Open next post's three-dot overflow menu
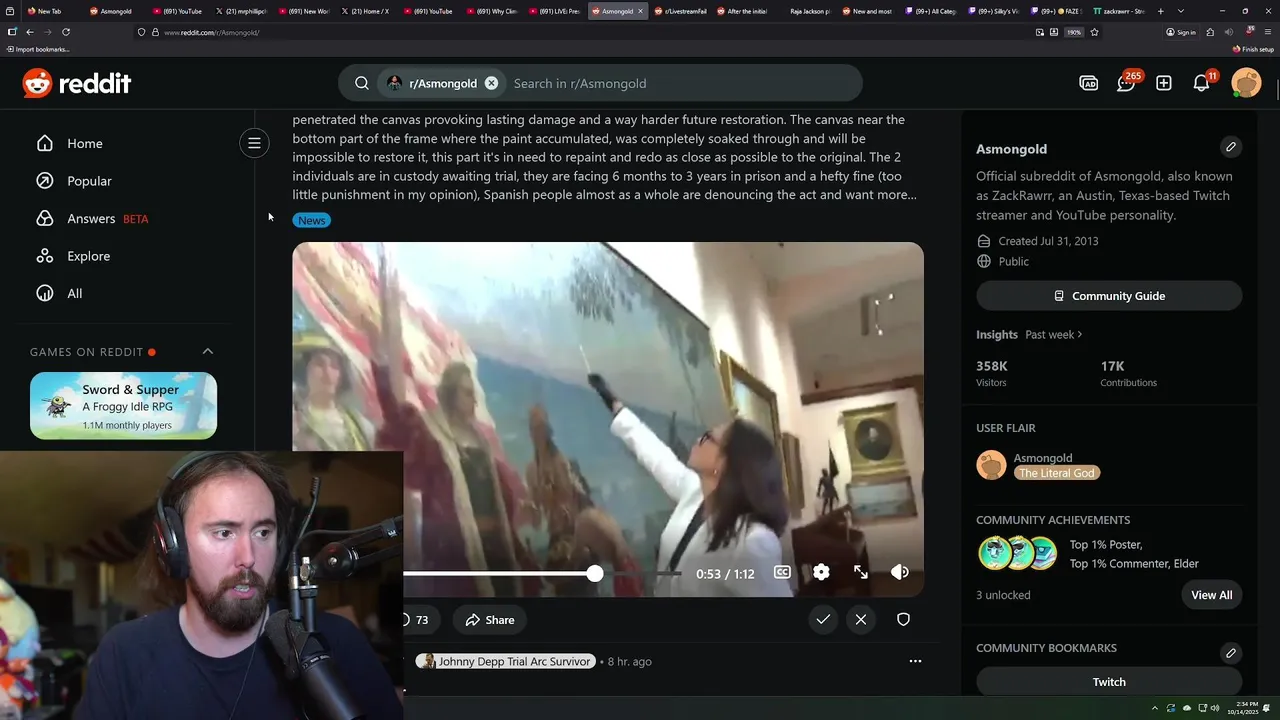This screenshot has height=720, width=1280. click(x=915, y=661)
